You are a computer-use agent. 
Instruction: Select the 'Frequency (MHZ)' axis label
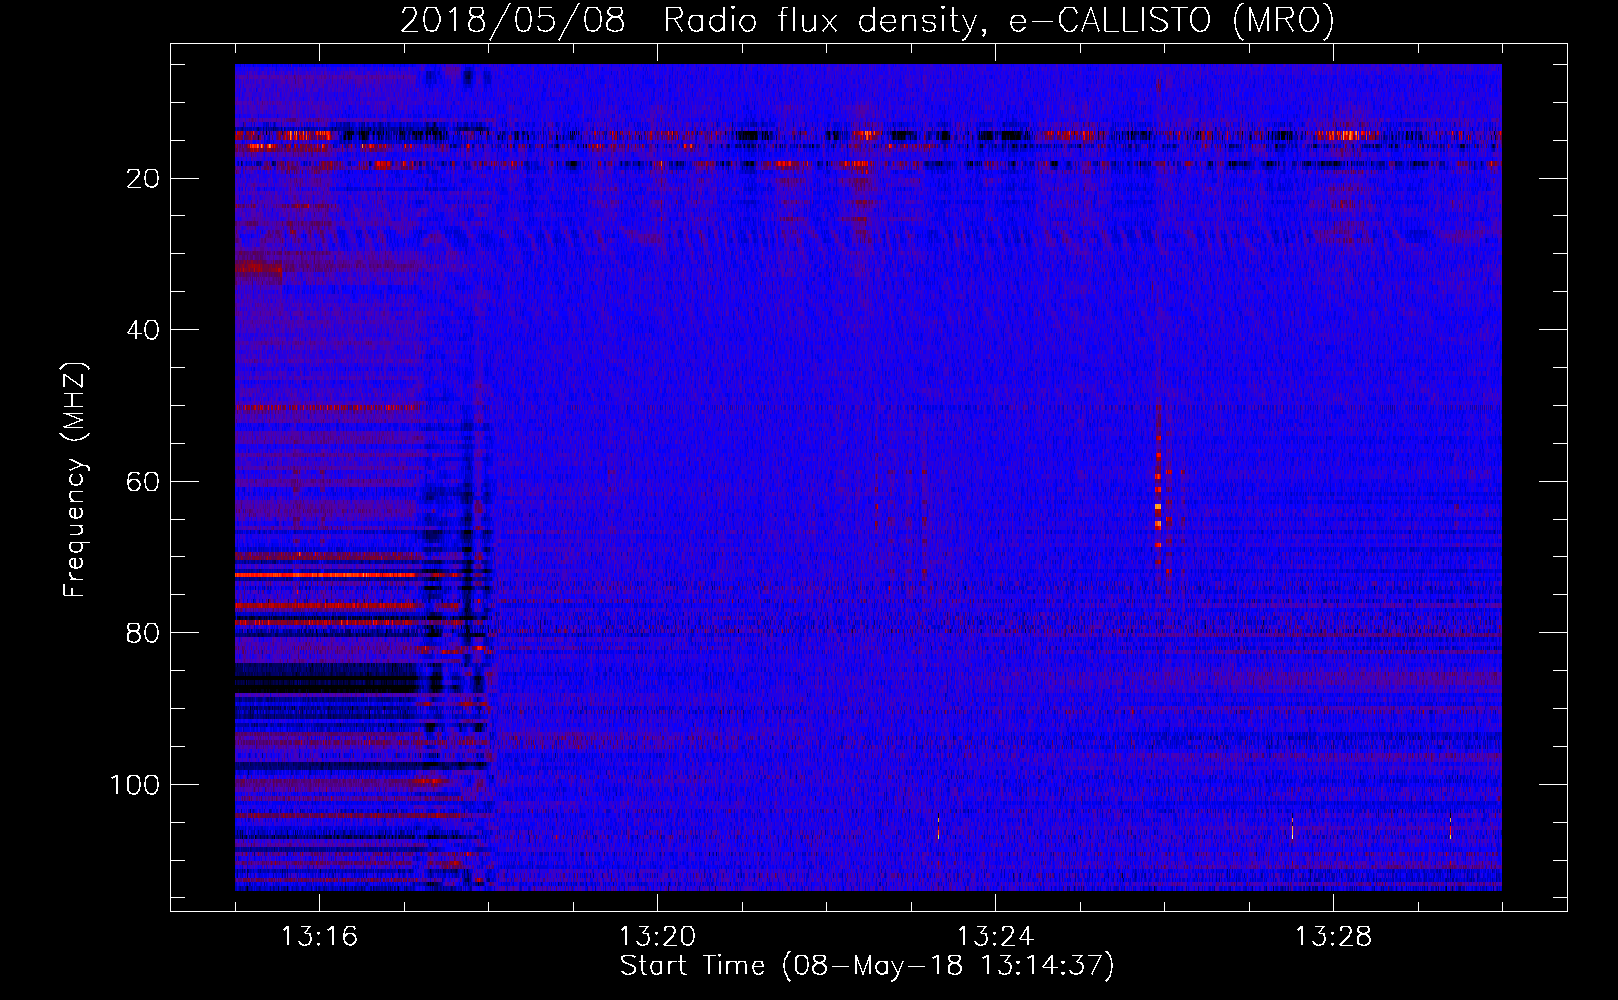point(75,480)
